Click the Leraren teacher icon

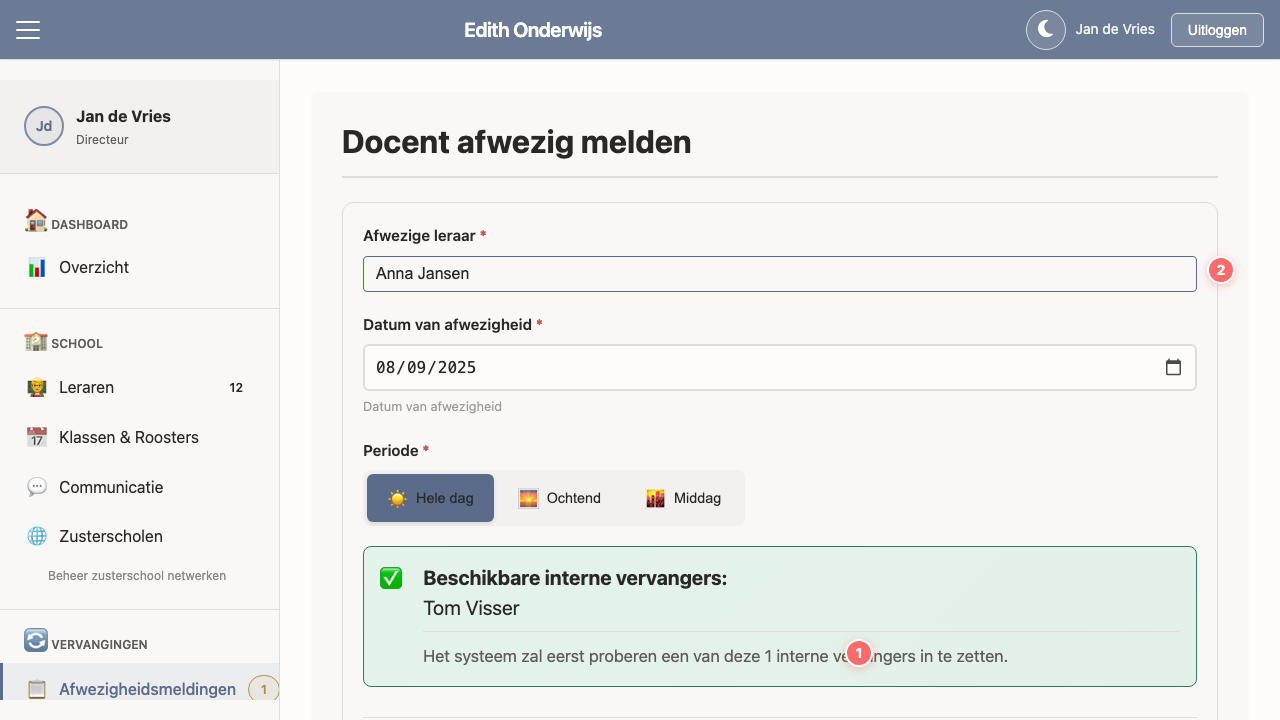(x=37, y=388)
